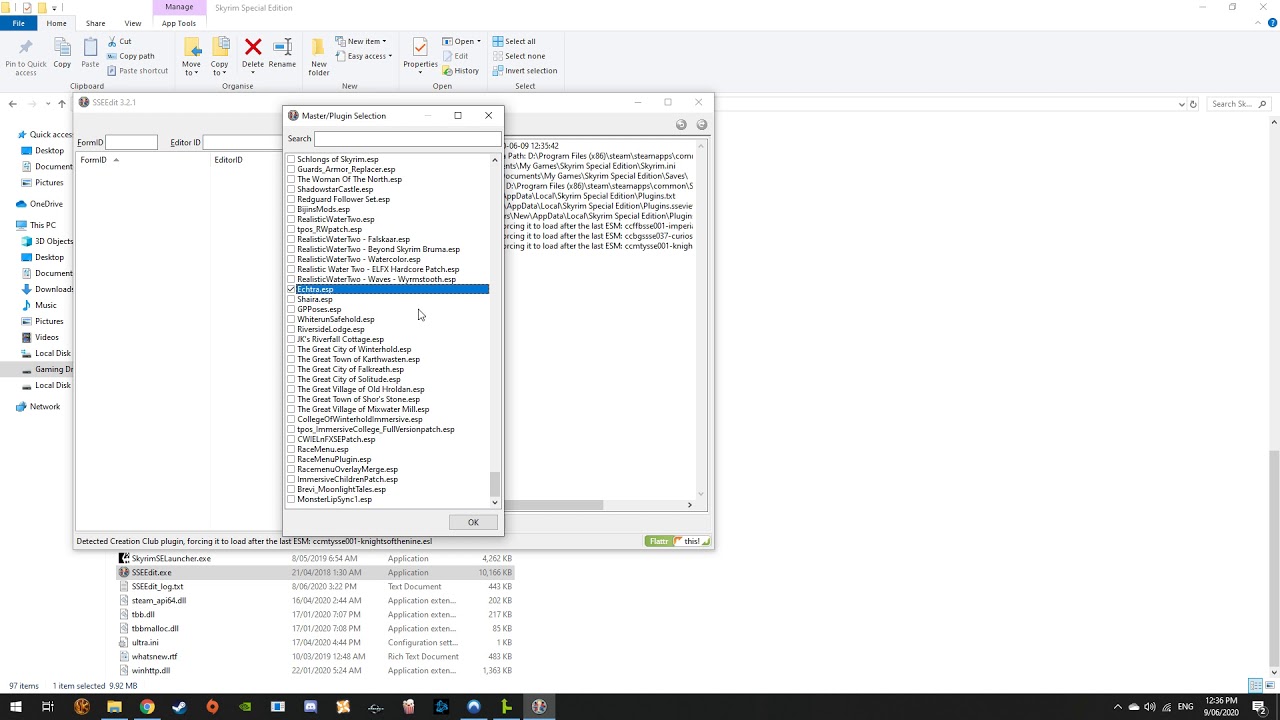Click the Flattr this button in SSEEdit
The width and height of the screenshot is (1280, 720).
(x=678, y=541)
